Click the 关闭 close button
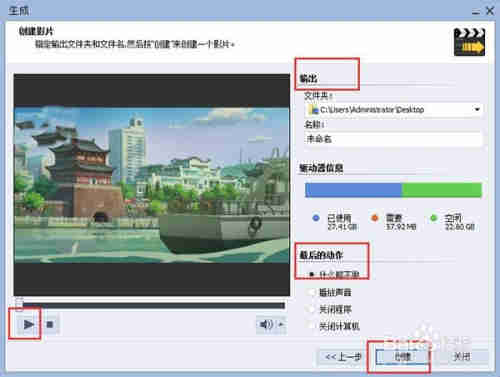500x377 pixels. [462, 357]
